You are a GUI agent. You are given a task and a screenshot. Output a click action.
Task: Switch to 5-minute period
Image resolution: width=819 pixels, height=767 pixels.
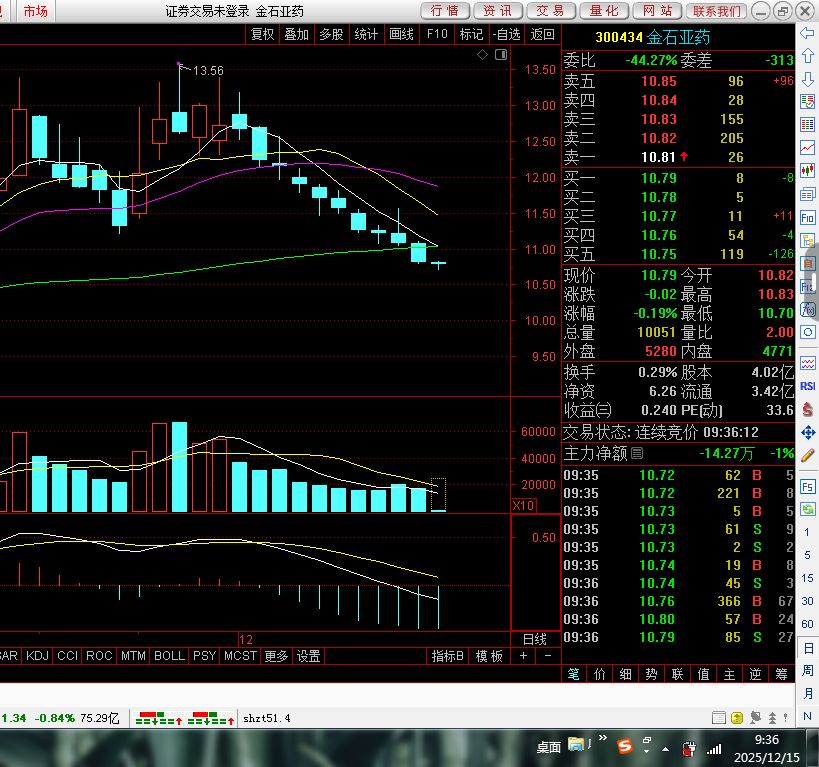807,555
